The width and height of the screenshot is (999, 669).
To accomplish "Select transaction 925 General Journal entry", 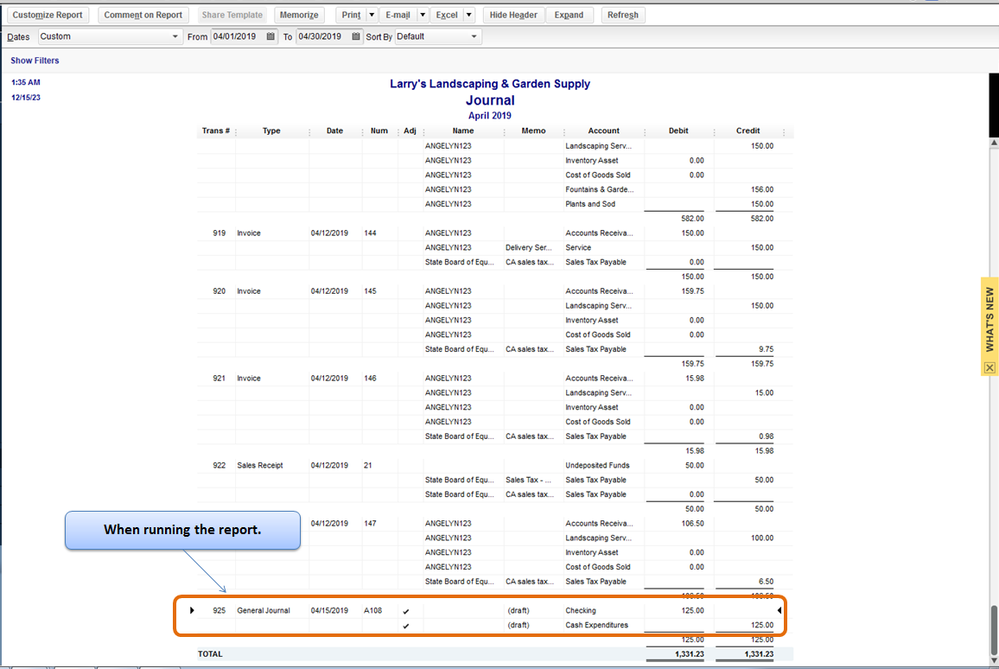I will 495,610.
